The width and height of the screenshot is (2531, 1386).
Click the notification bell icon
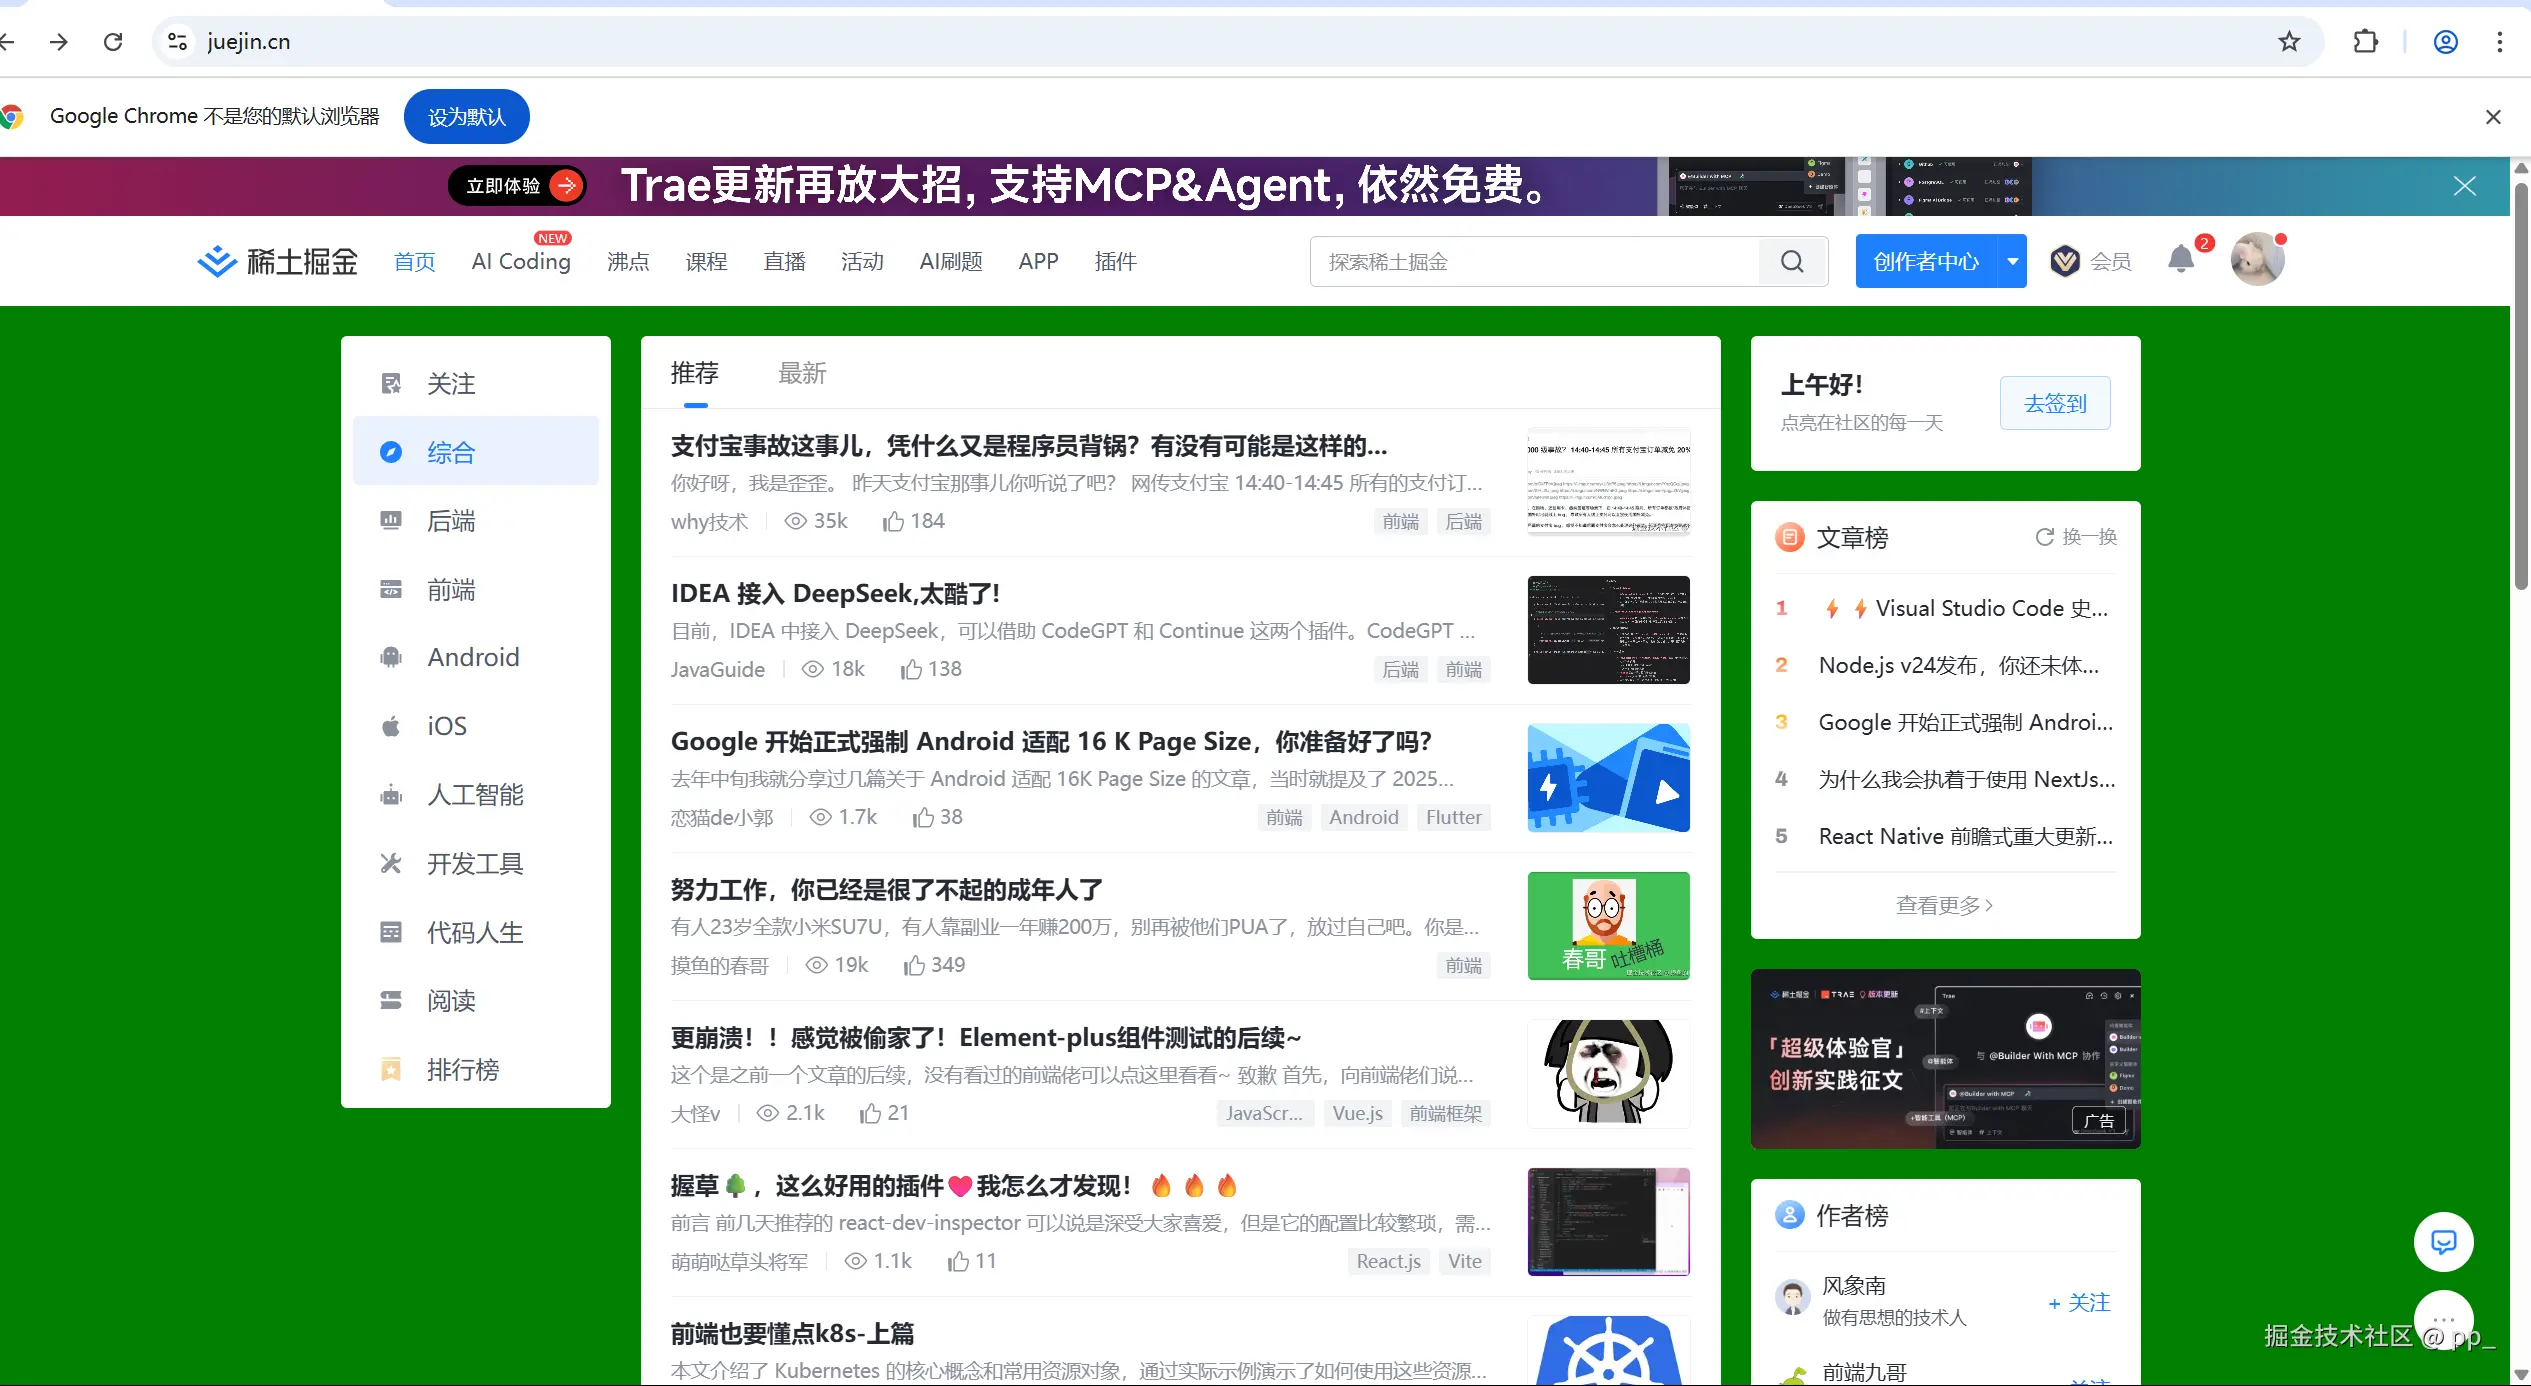2180,260
